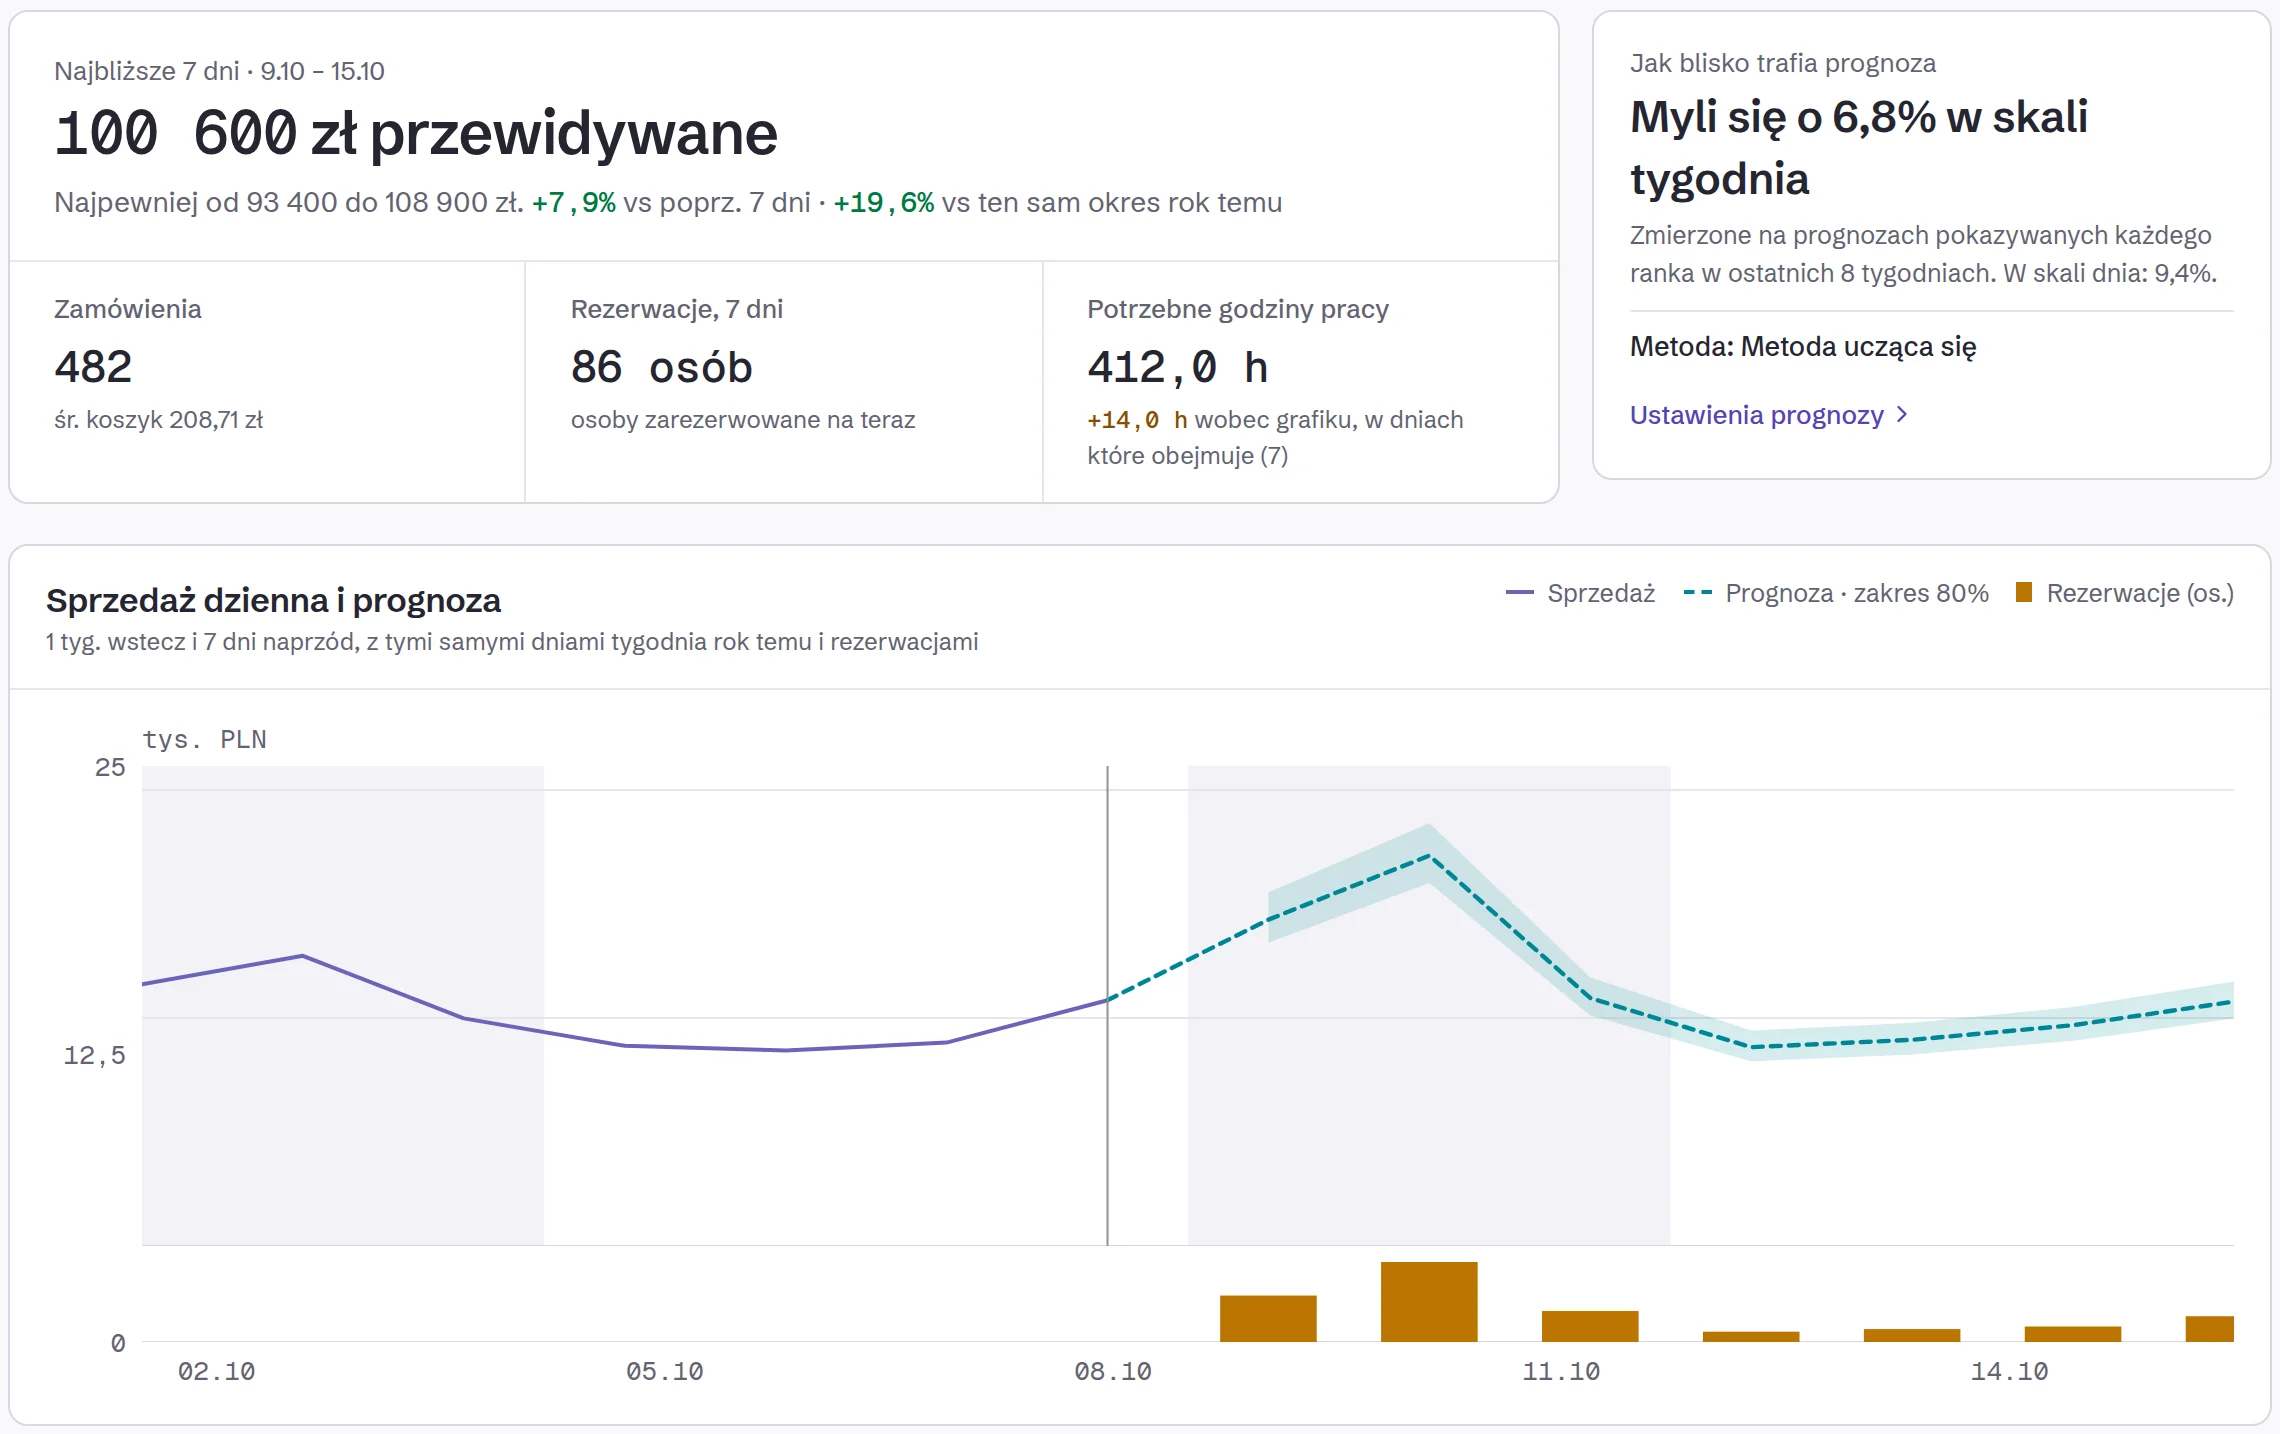Click the 08.10 axis date label
Screen dimensions: 2280x1434
point(1113,1371)
